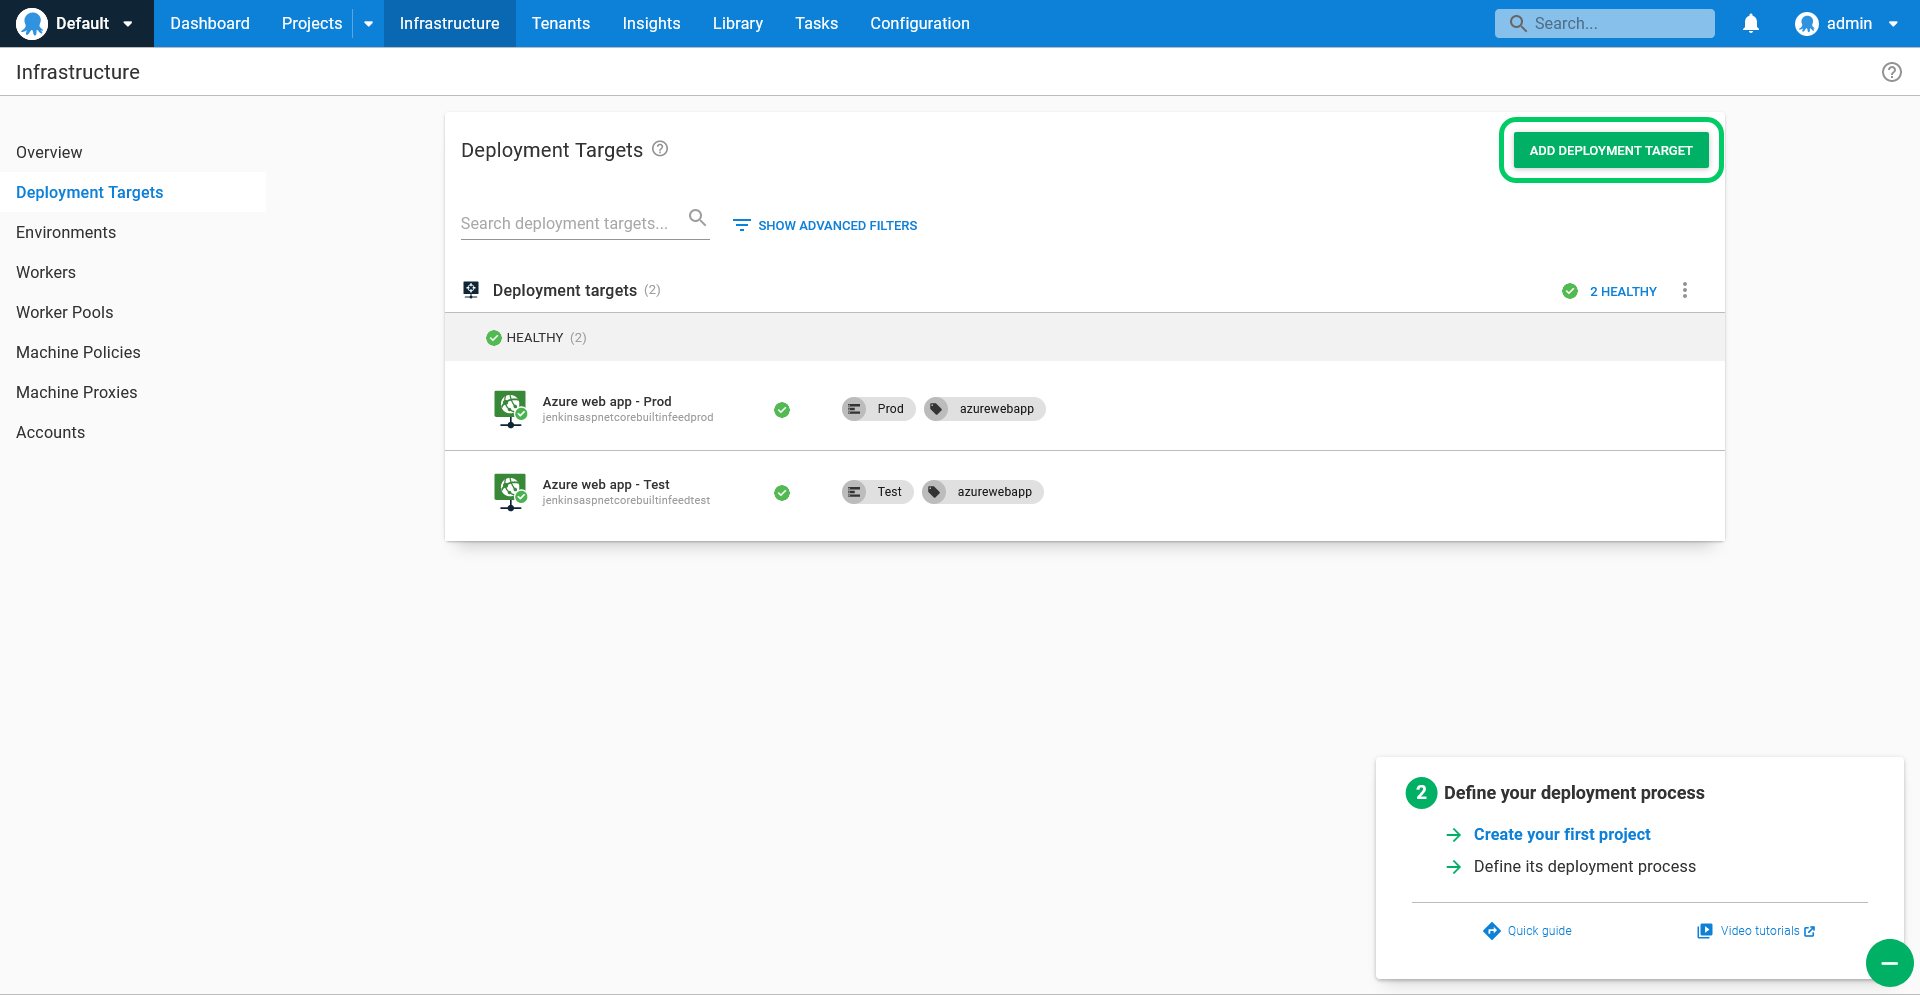Screen dimensions: 1920x995
Task: Minimize the getting started panel with minus button
Action: click(1889, 963)
